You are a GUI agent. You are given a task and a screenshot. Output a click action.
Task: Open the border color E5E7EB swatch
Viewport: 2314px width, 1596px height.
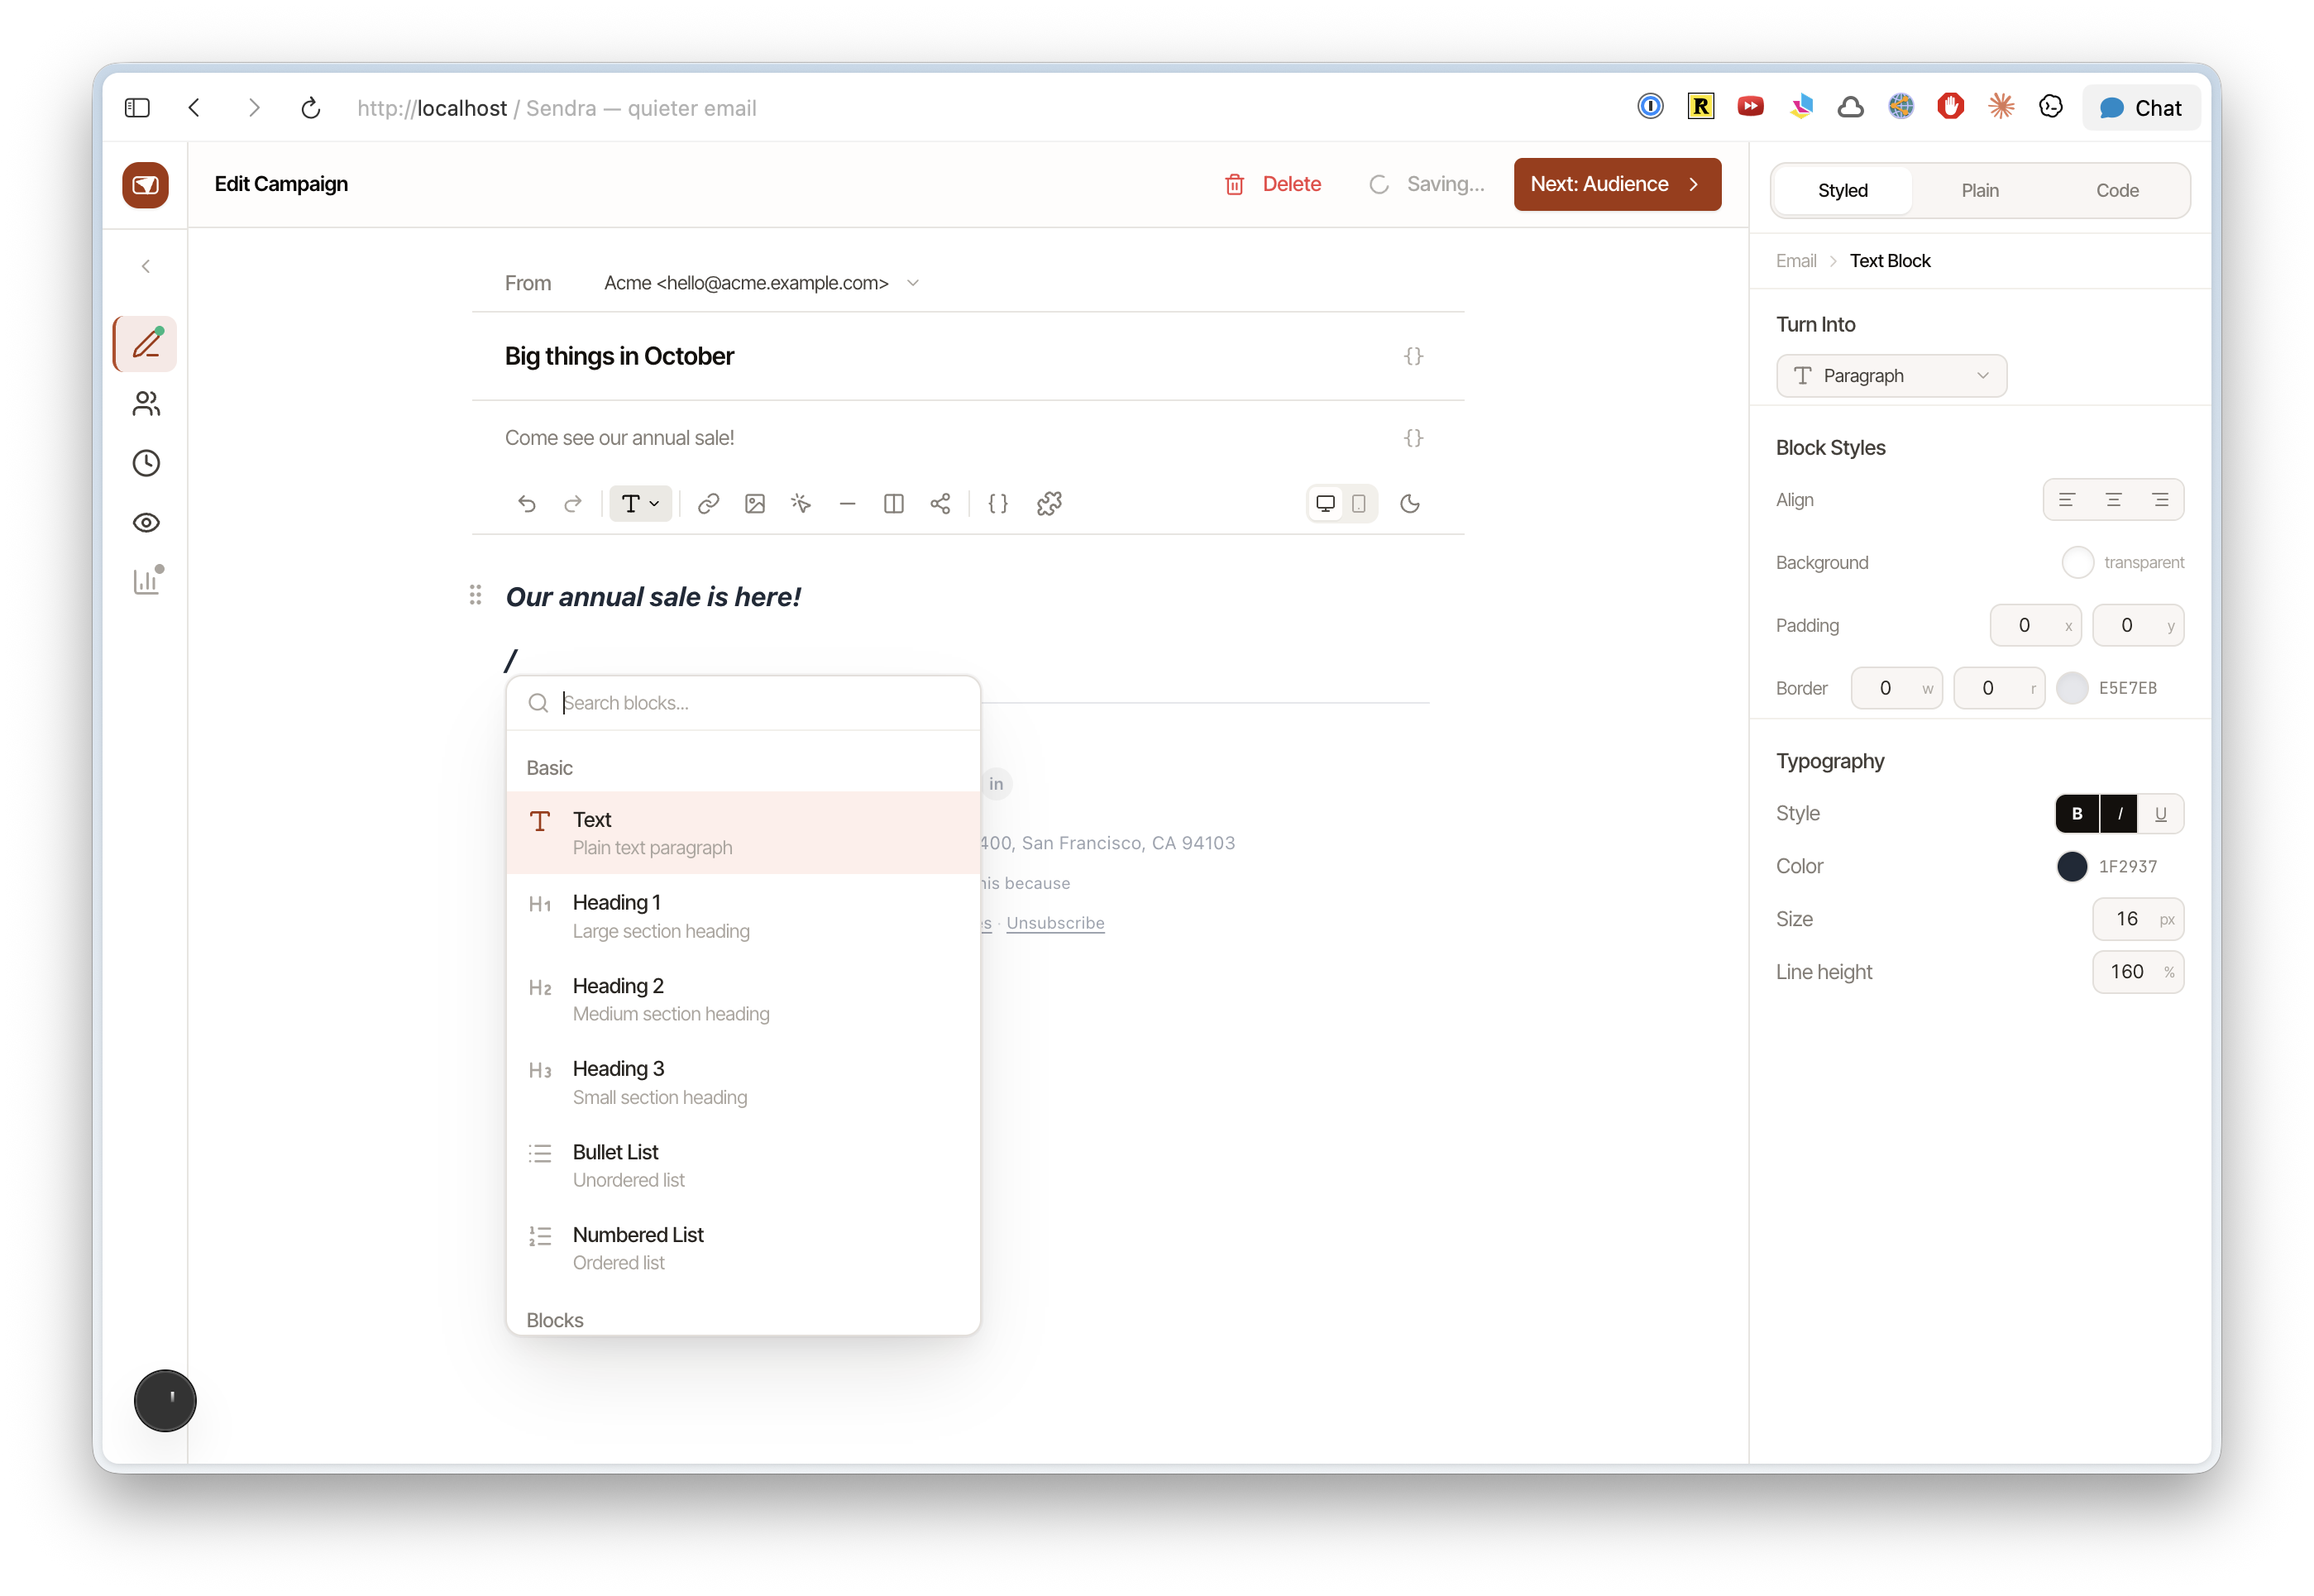[2072, 688]
